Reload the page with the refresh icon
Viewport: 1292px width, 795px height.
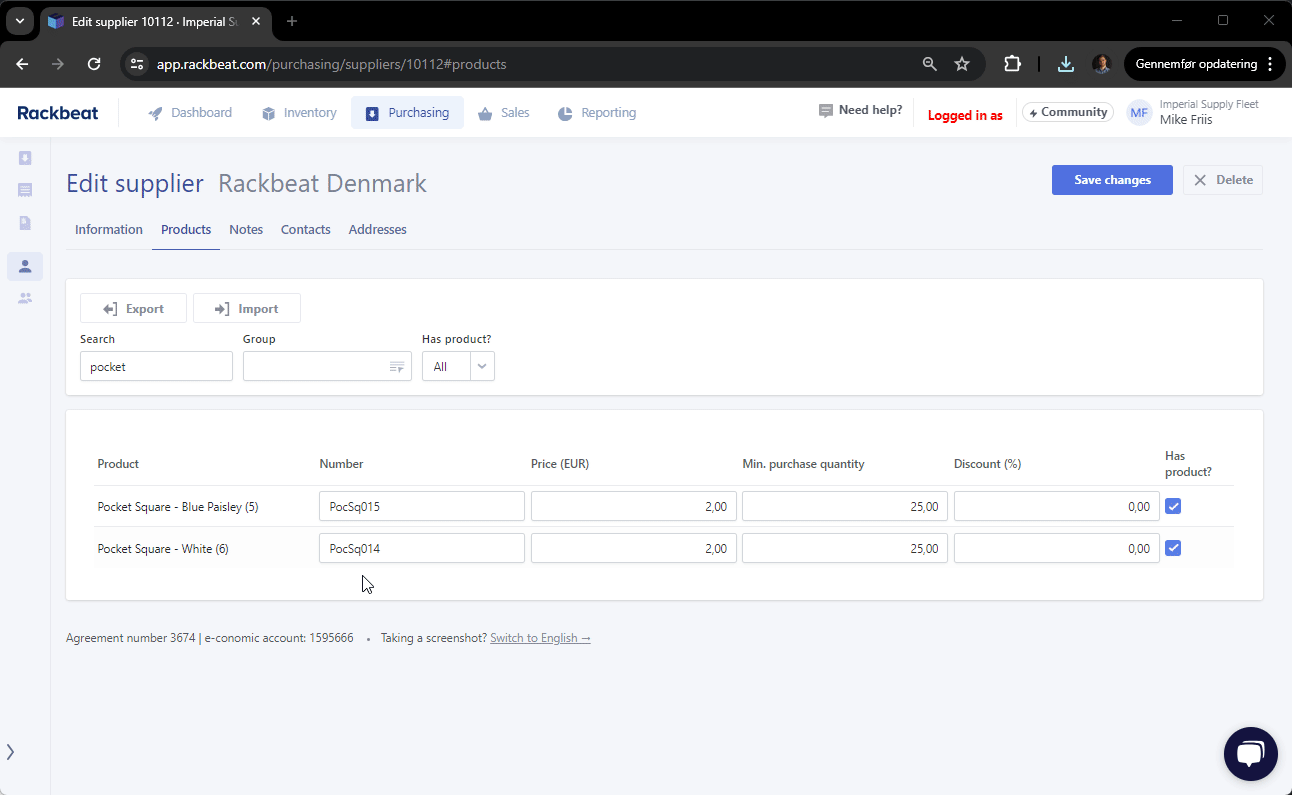(94, 64)
